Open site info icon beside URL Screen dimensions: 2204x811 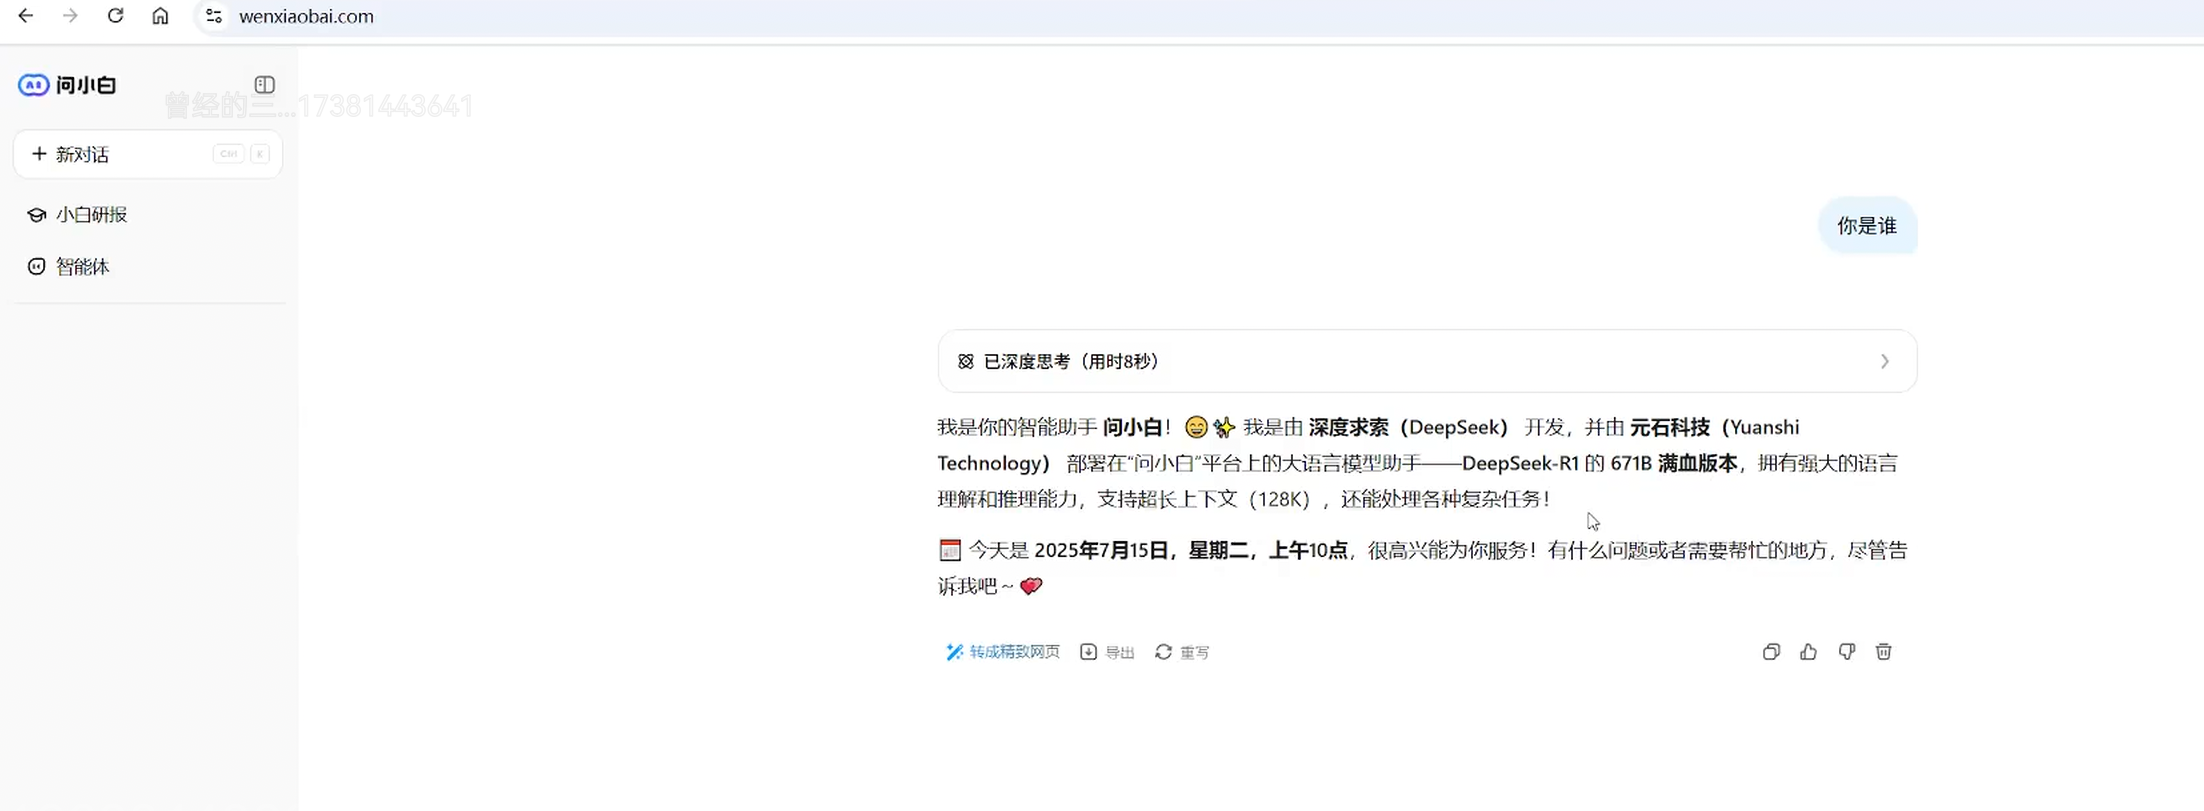(x=213, y=16)
